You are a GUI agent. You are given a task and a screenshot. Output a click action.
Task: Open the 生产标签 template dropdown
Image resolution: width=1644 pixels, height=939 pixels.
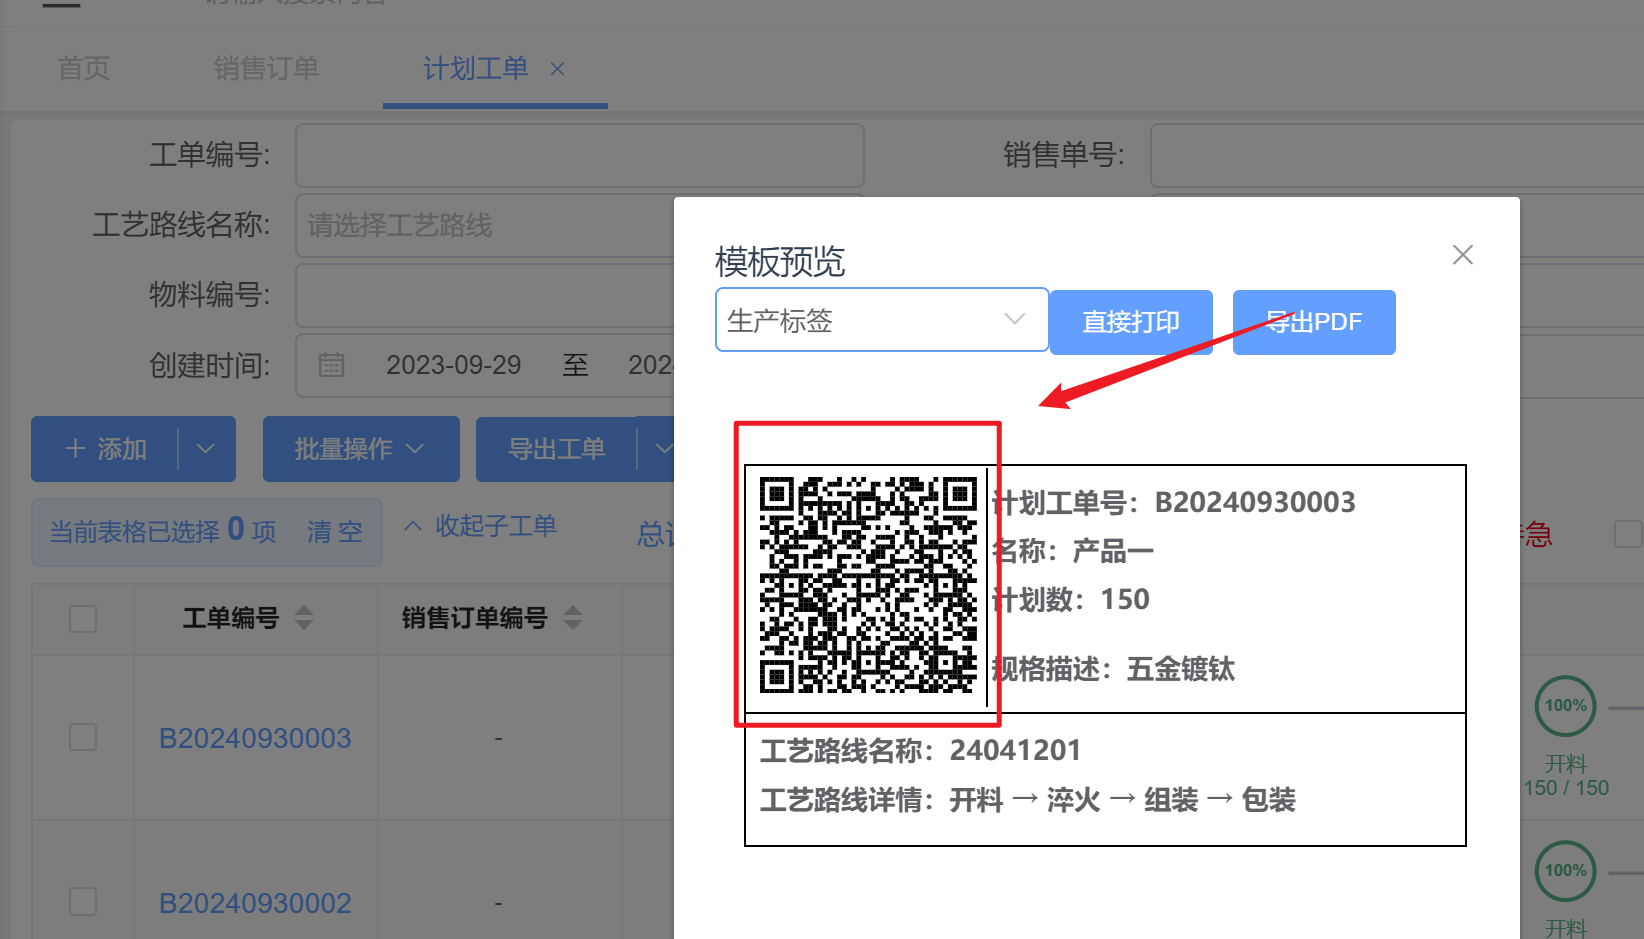(x=881, y=320)
